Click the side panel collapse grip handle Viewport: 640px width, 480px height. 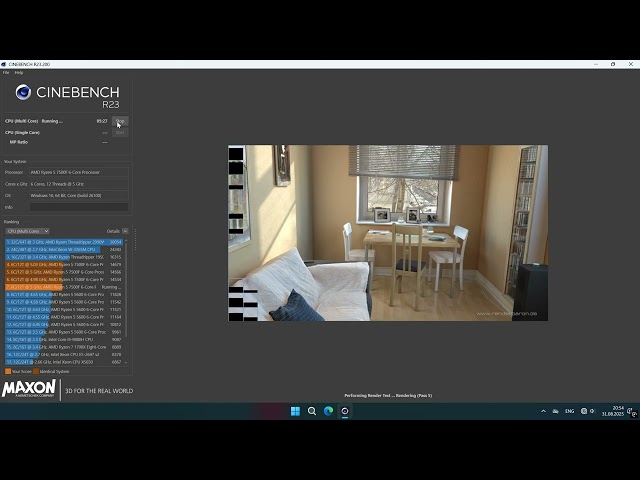pyautogui.click(x=136, y=240)
